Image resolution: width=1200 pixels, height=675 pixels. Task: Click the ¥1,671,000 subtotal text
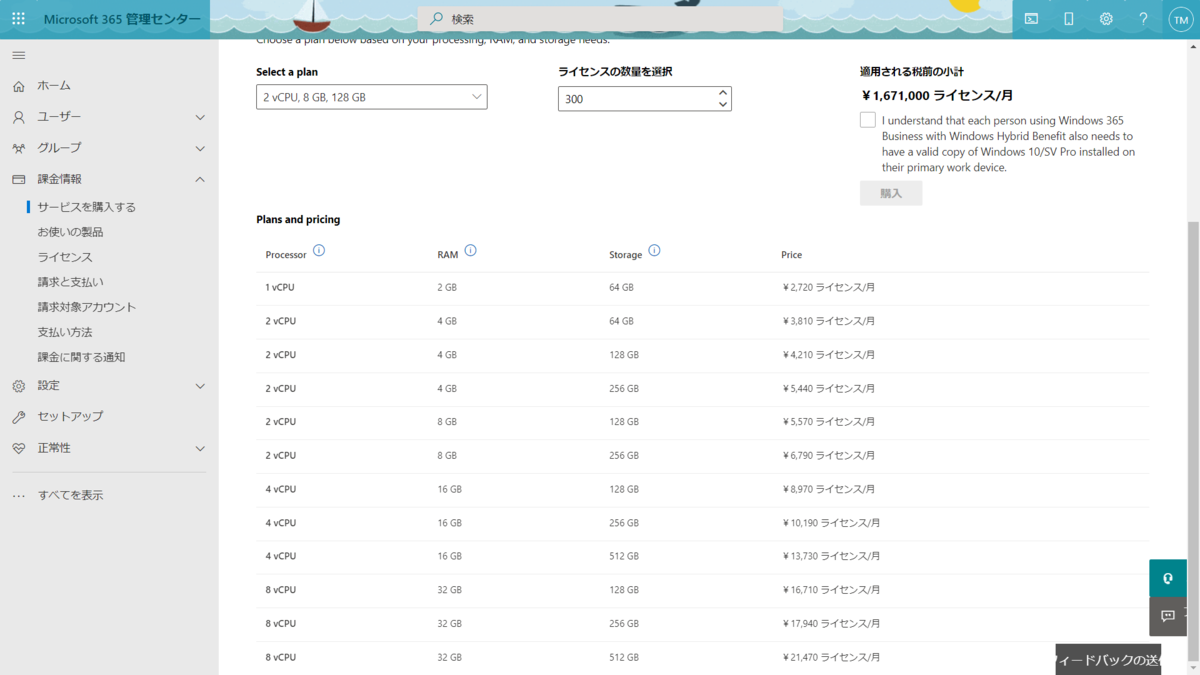coord(937,96)
